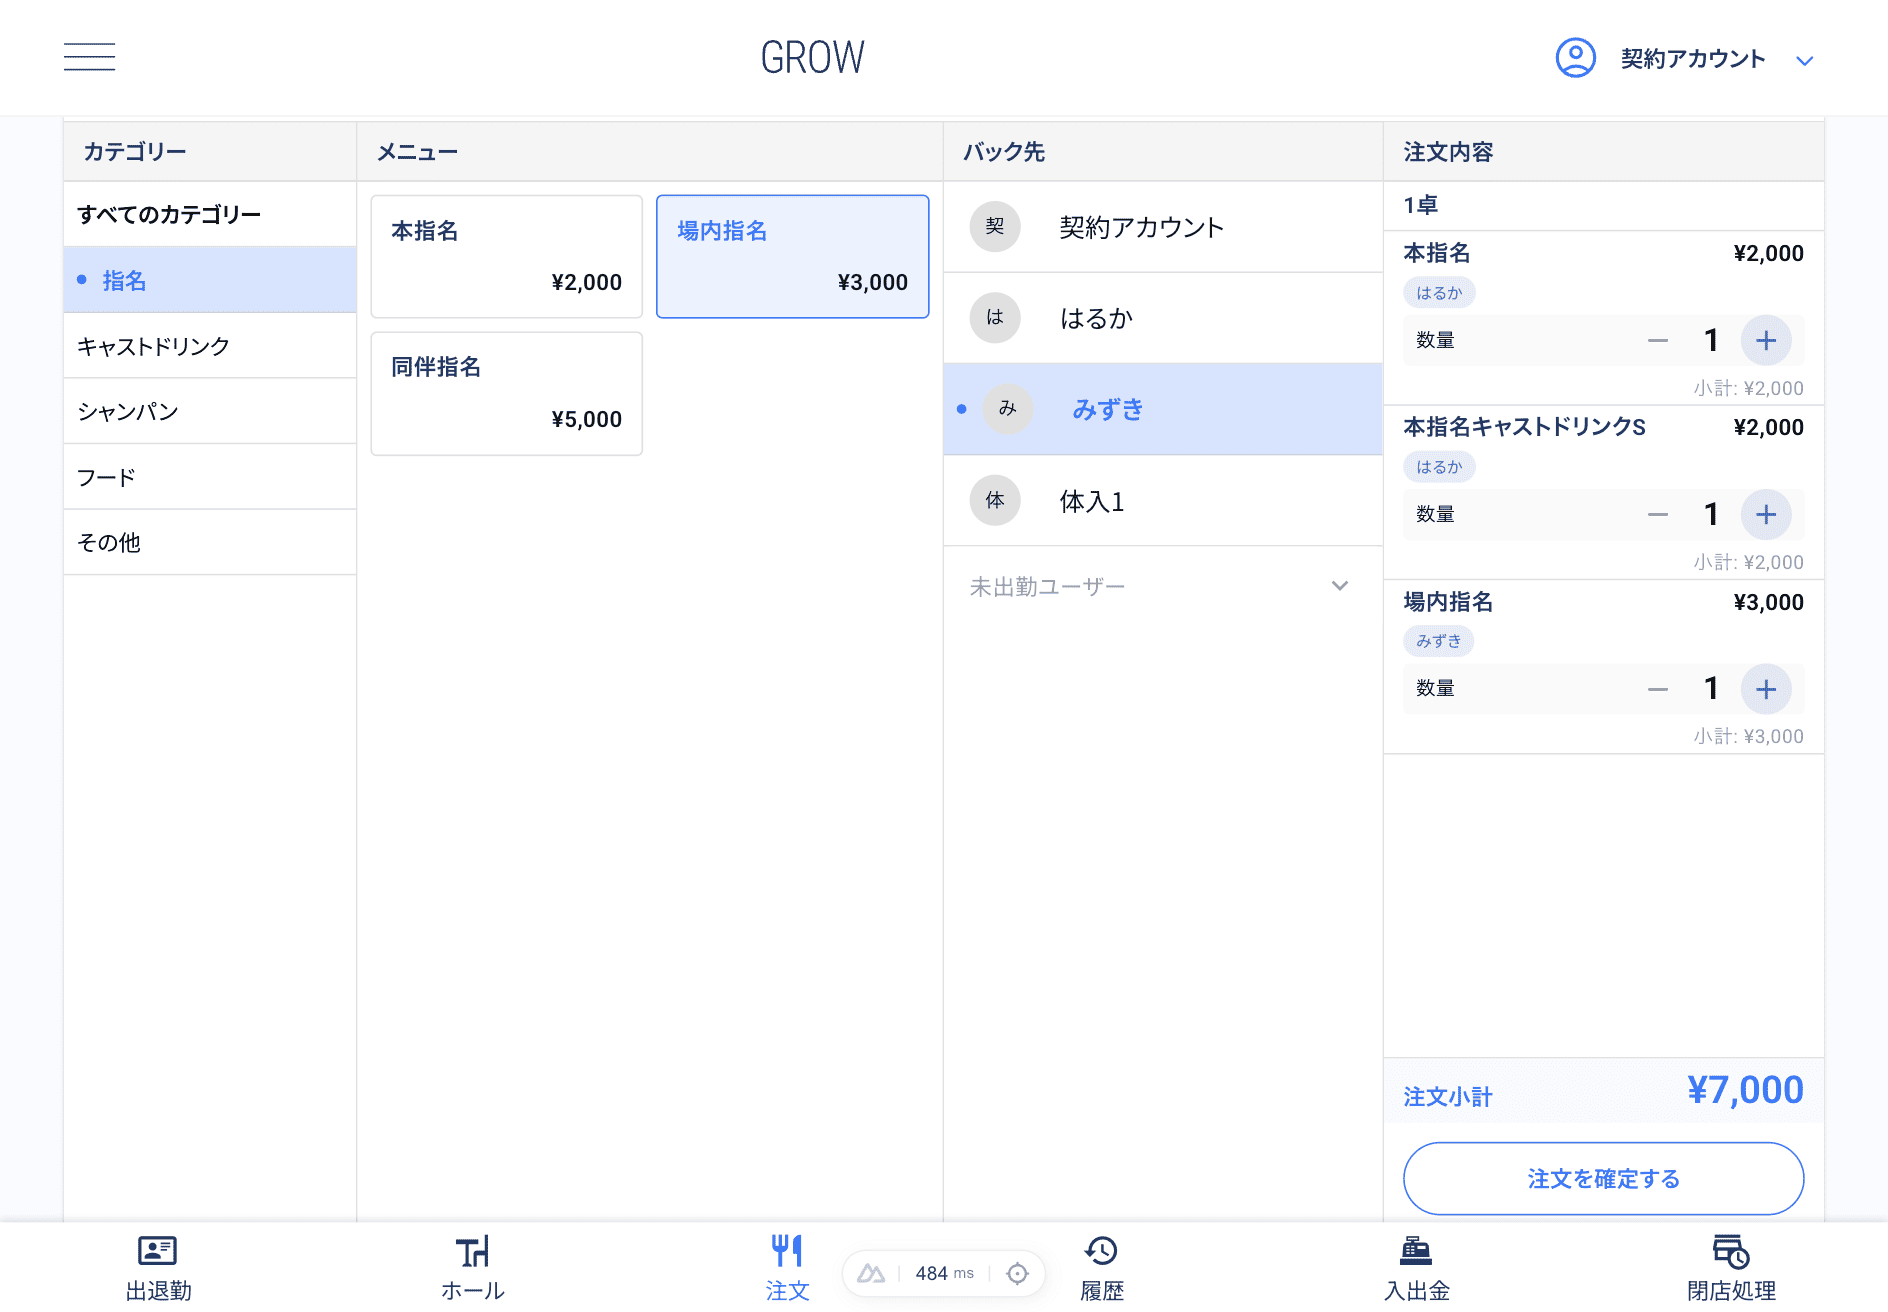Click the crosshair icon beside 484 ms
Screen dimensions: 1888x1312
coord(1018,1273)
